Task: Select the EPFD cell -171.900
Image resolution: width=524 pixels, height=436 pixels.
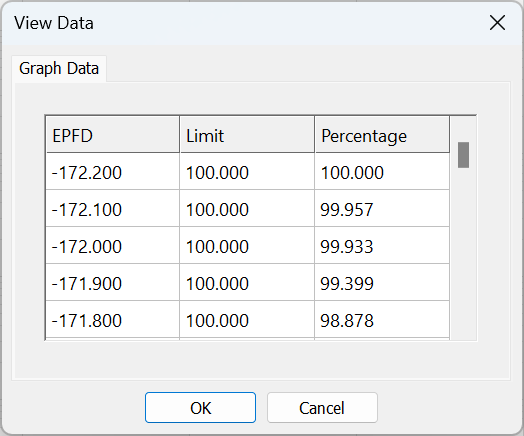Action: point(113,283)
